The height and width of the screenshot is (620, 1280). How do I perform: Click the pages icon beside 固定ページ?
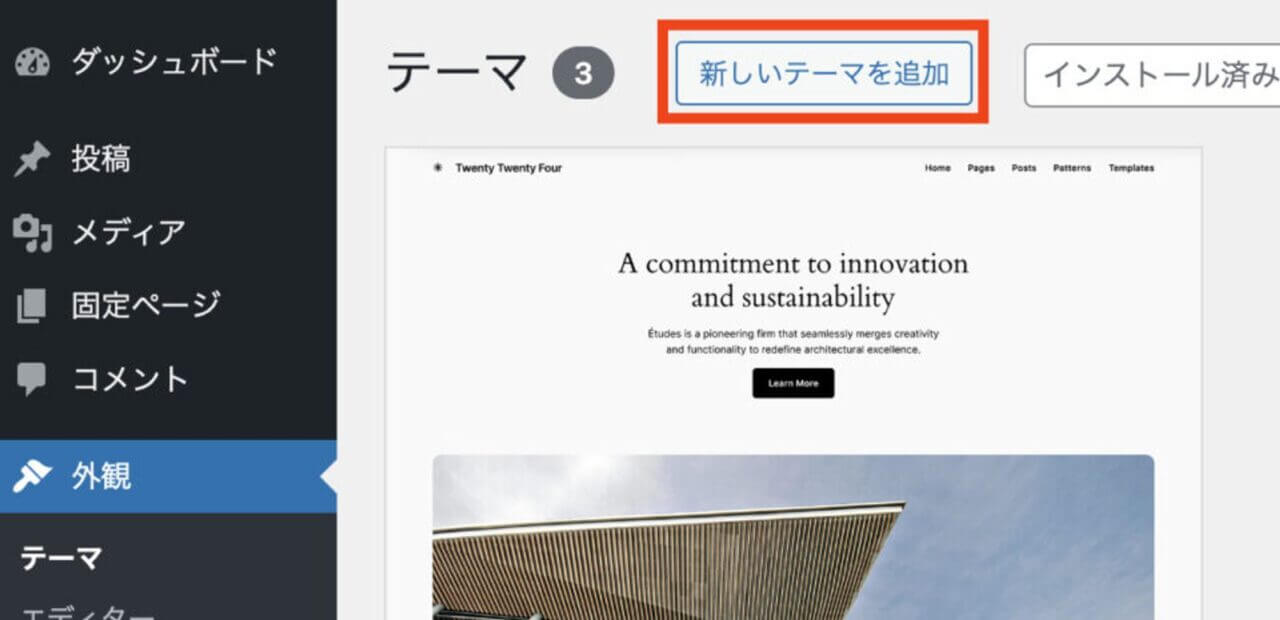point(32,305)
